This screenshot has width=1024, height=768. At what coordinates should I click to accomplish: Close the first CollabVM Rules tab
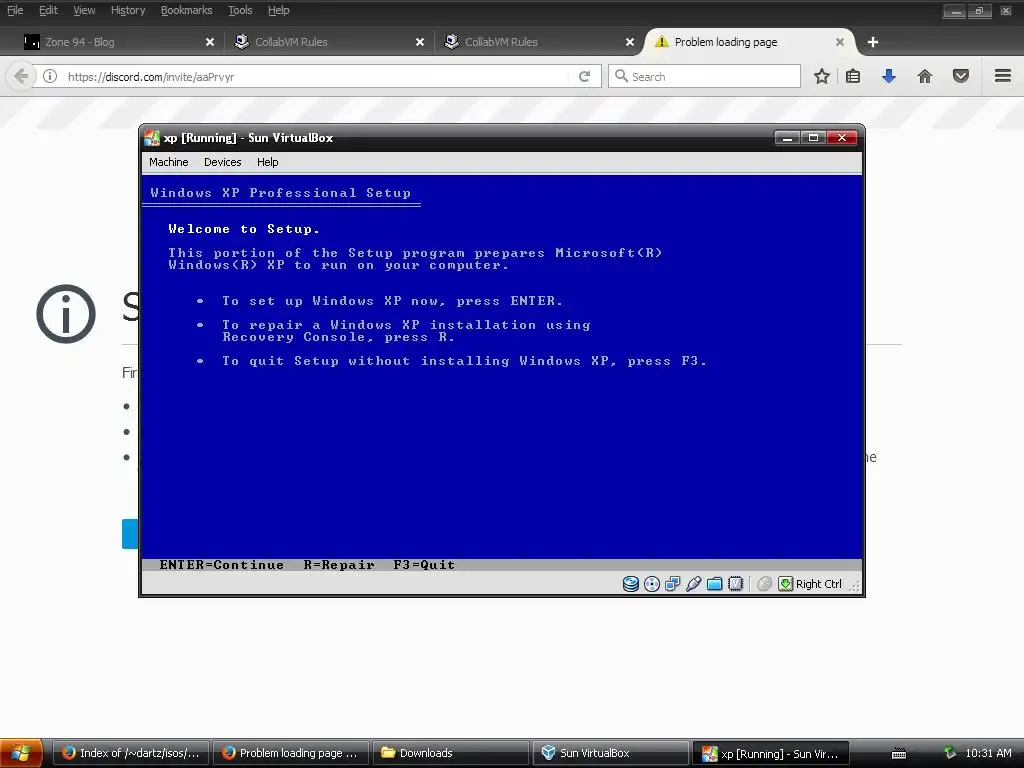point(420,42)
